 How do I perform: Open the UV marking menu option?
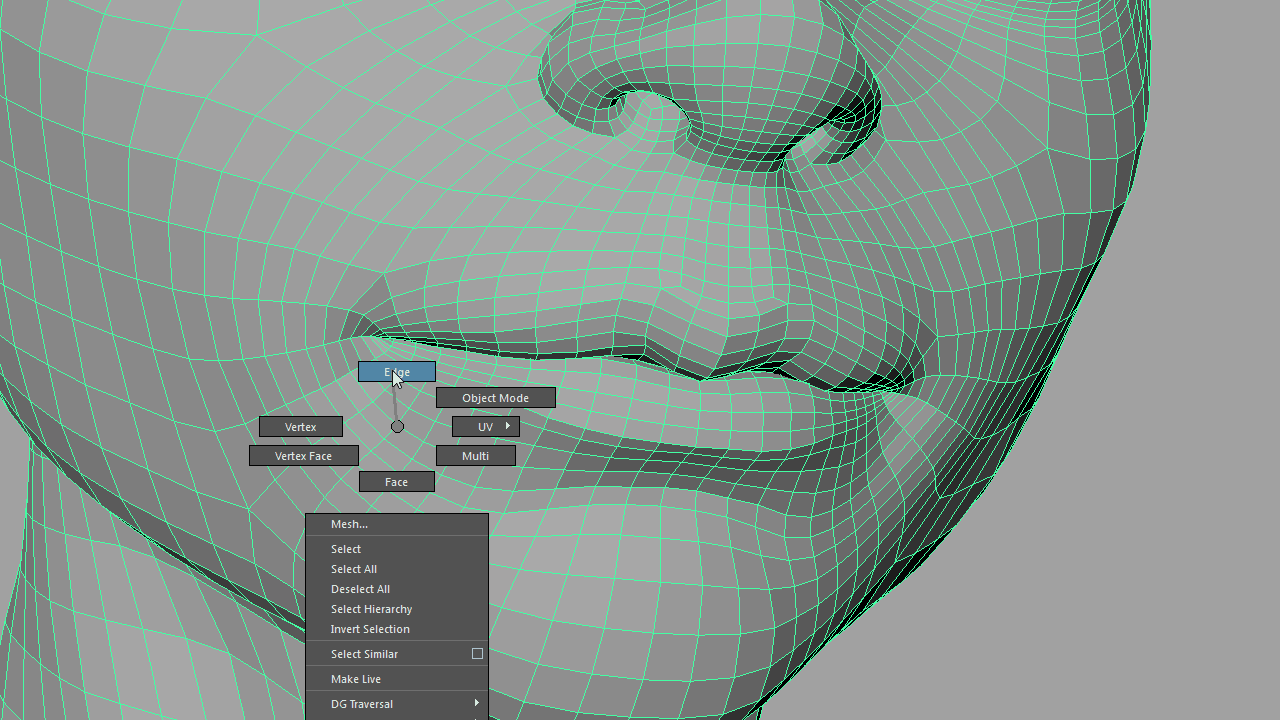[486, 427]
